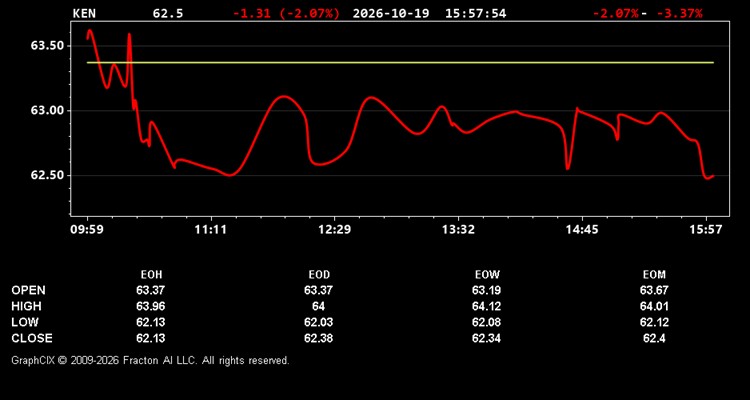
Task: Select EOW open value 63.19
Action: (486, 290)
